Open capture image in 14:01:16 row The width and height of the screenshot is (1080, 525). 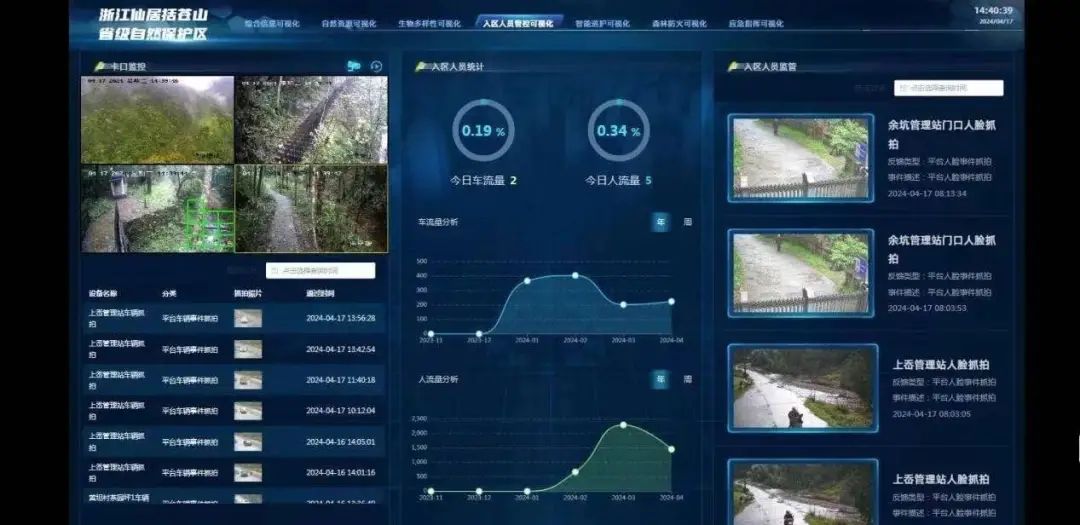point(248,473)
